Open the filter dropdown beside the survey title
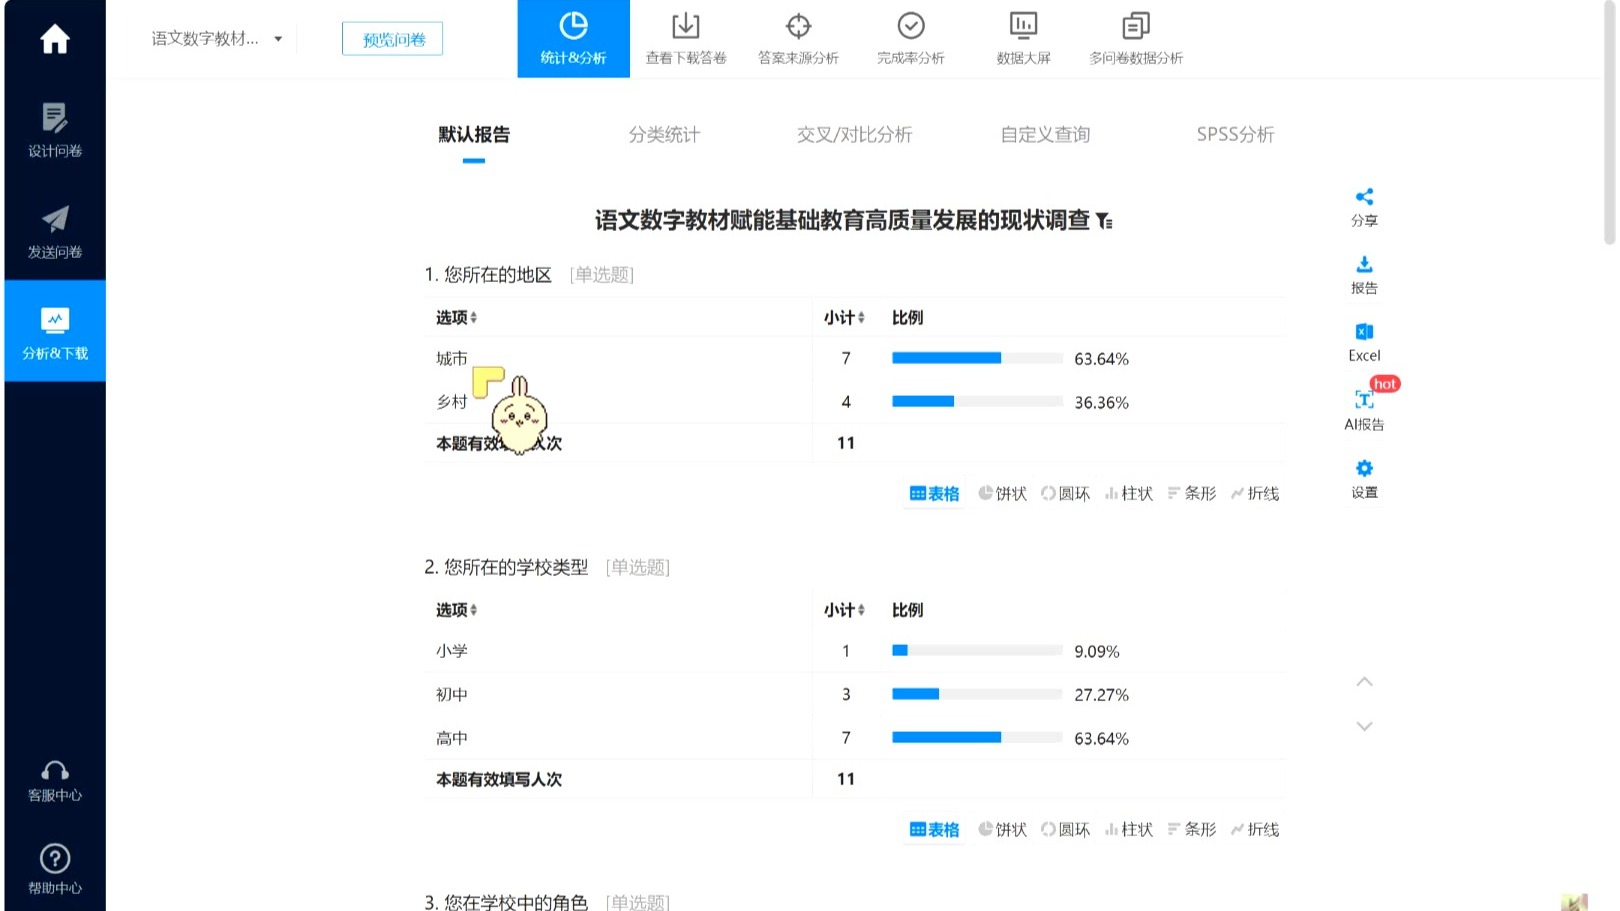 (x=1104, y=222)
